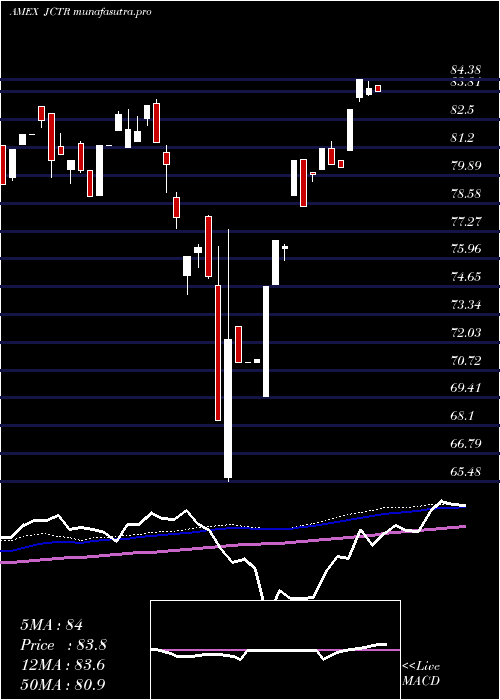Viewport: 500px width, 700px height.
Task: Click the 5MA : 84 value
Action: point(51,625)
